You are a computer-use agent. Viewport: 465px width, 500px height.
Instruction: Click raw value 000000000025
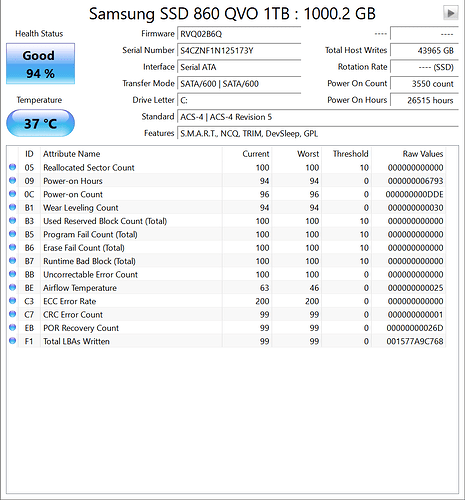(415, 288)
